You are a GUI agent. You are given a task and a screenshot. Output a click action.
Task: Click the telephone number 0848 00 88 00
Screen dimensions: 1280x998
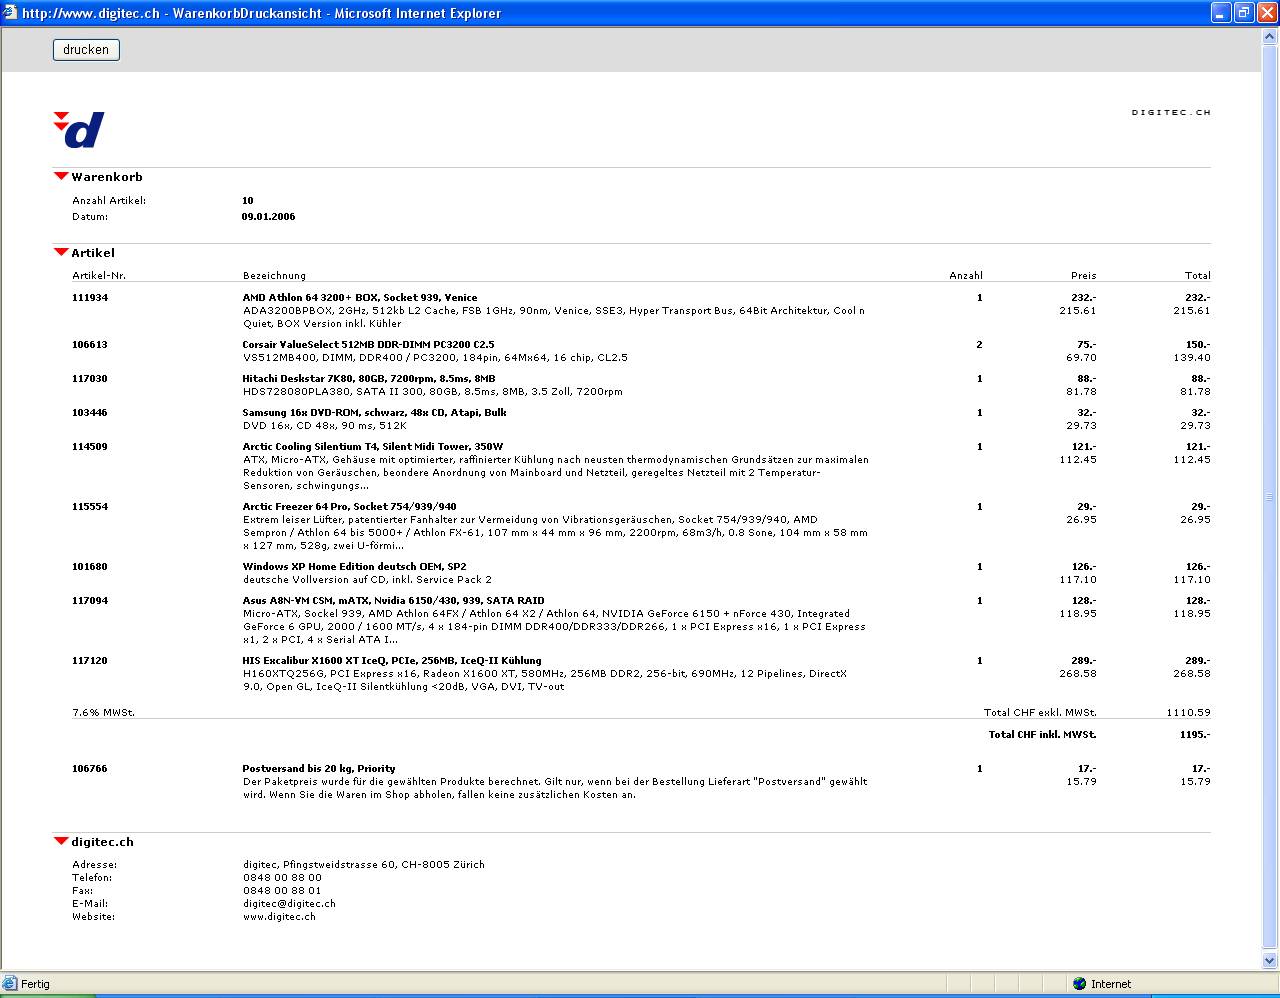click(x=282, y=878)
